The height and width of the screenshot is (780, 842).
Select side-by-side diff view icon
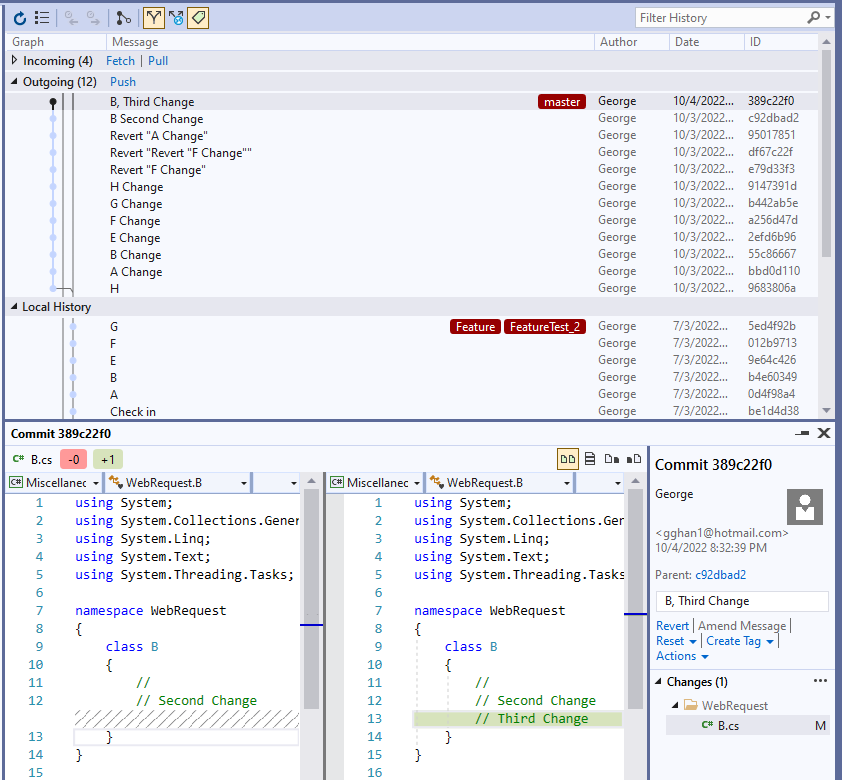click(x=568, y=459)
